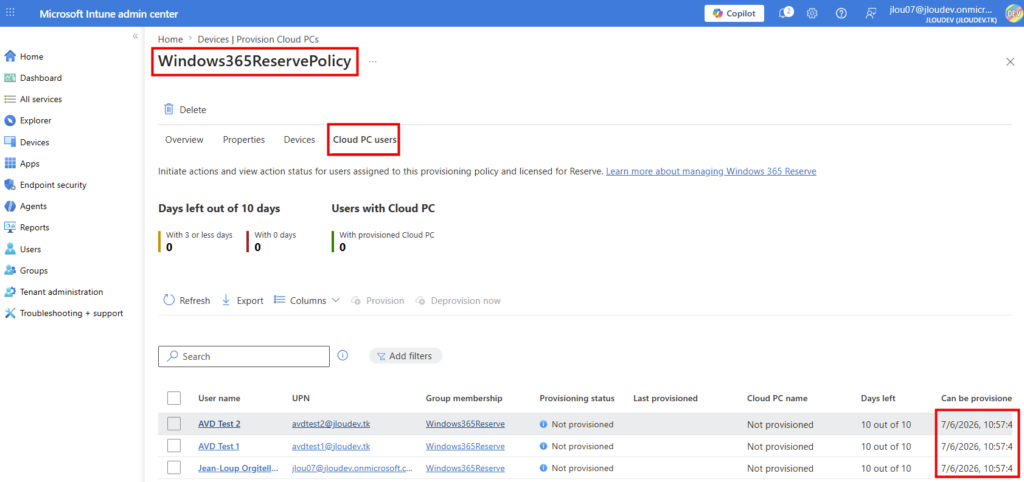Check the Jean-Loup Orgitell row checkbox
The height and width of the screenshot is (482, 1024).
(x=174, y=468)
